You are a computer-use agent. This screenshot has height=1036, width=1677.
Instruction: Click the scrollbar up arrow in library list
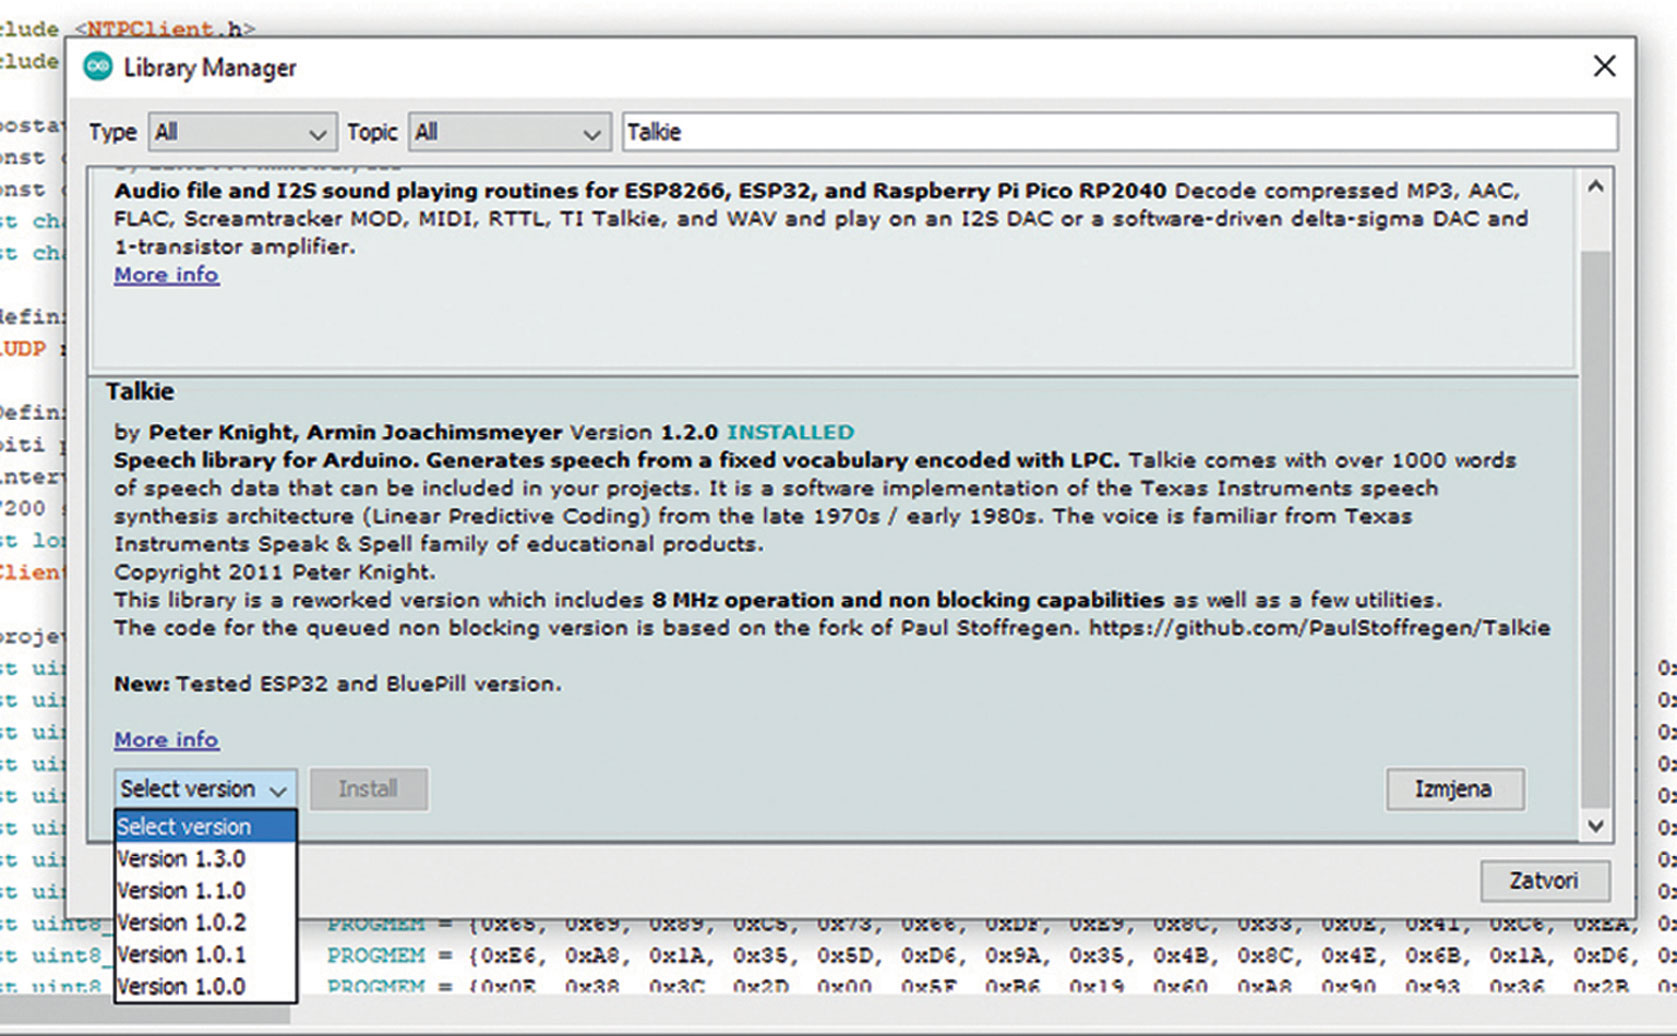(x=1596, y=187)
